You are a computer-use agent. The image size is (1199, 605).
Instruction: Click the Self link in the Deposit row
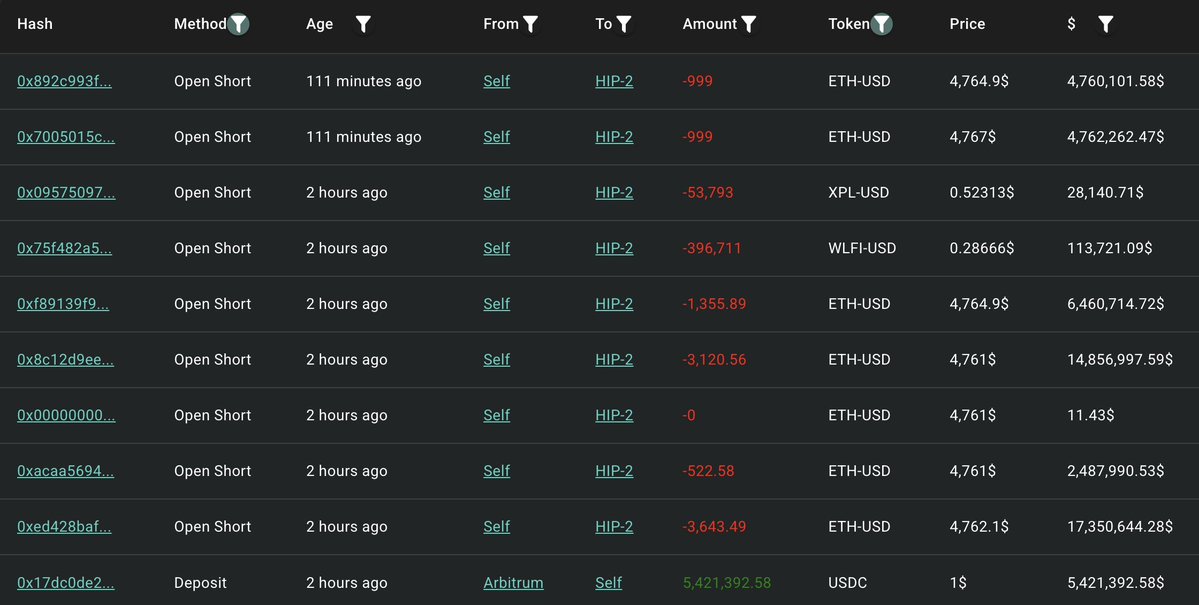coord(609,583)
